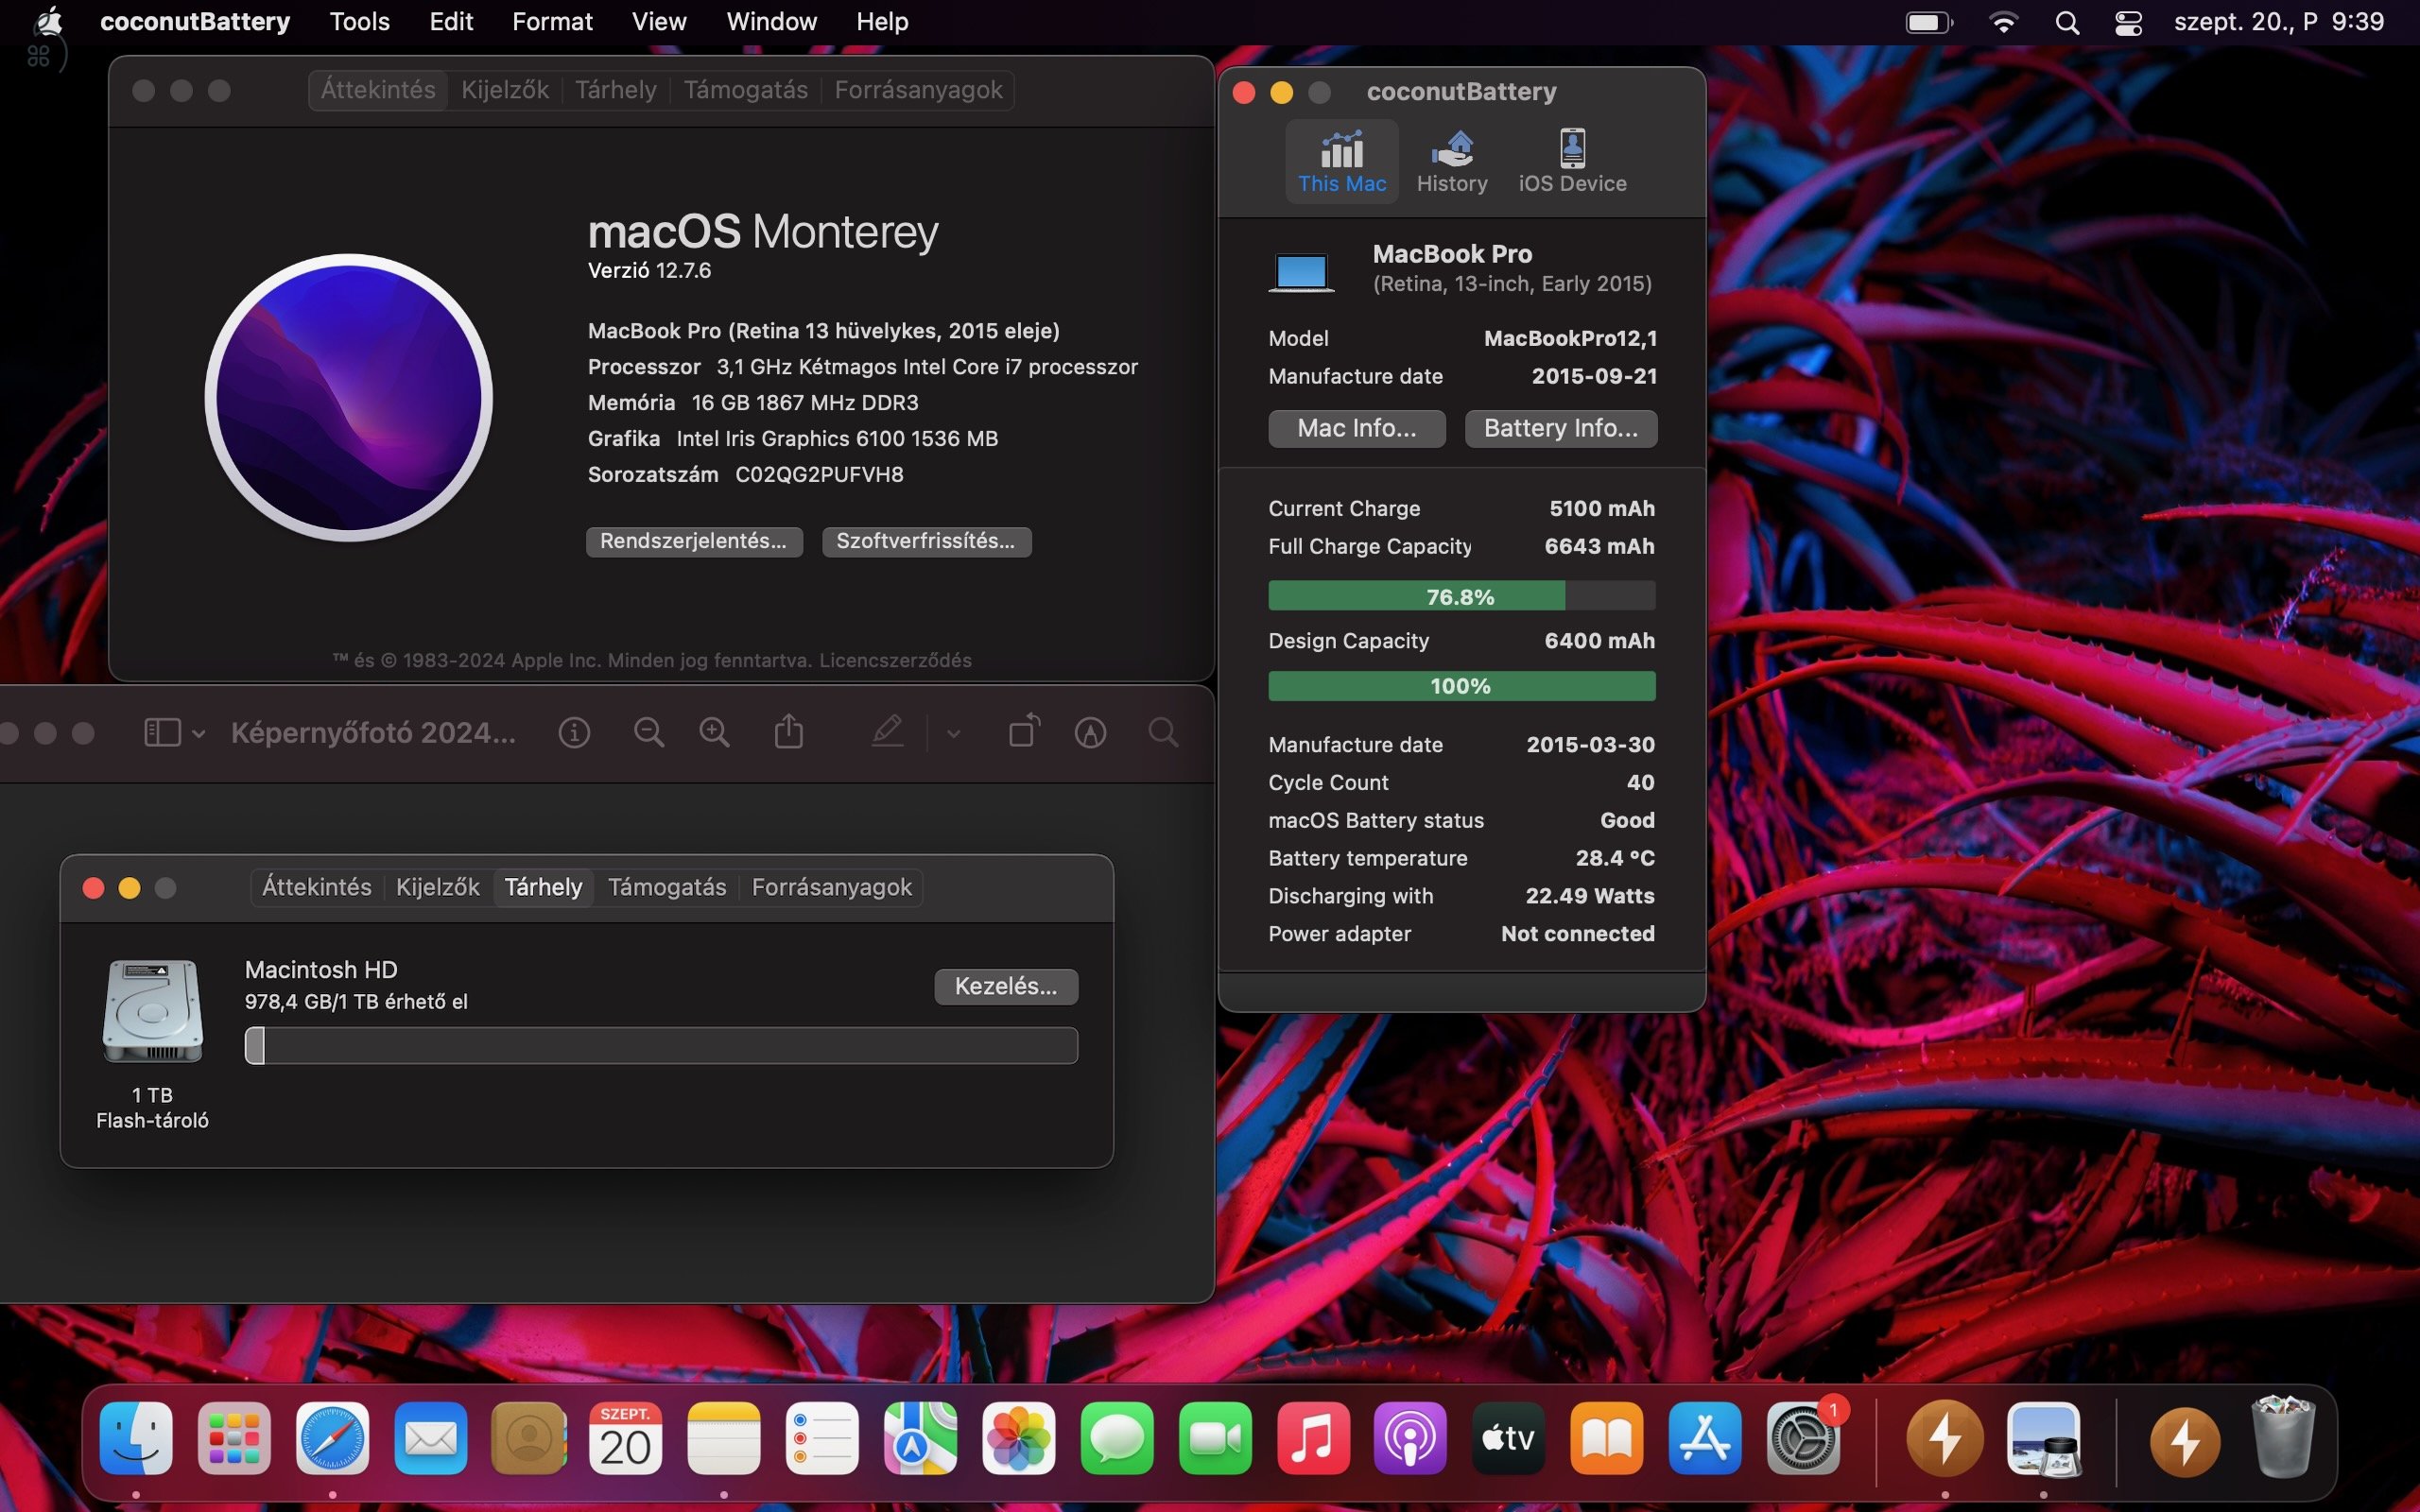
Task: Open Rendszerjelentés... system report button
Action: (x=694, y=541)
